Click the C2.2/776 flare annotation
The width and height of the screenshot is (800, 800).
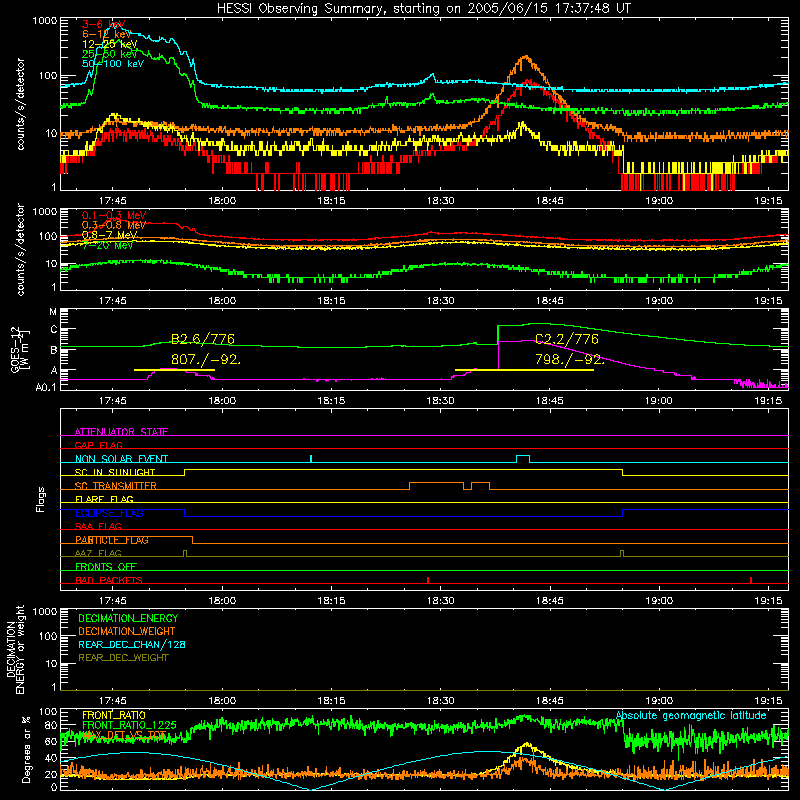pyautogui.click(x=567, y=339)
